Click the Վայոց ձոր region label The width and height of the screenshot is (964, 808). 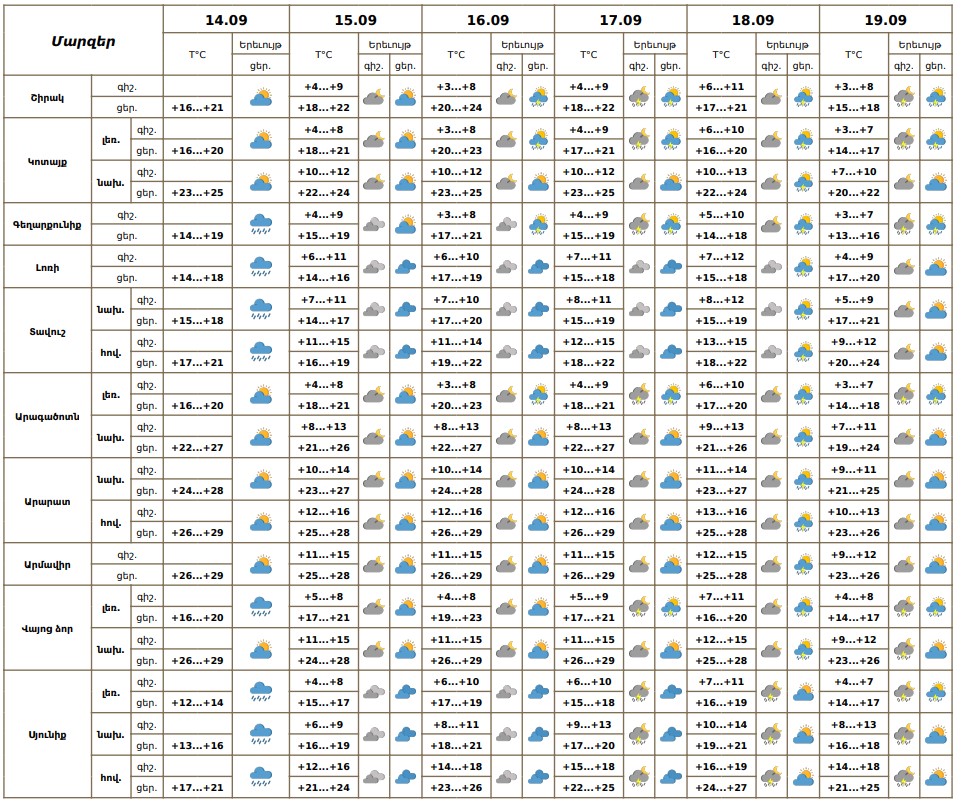[x=48, y=629]
